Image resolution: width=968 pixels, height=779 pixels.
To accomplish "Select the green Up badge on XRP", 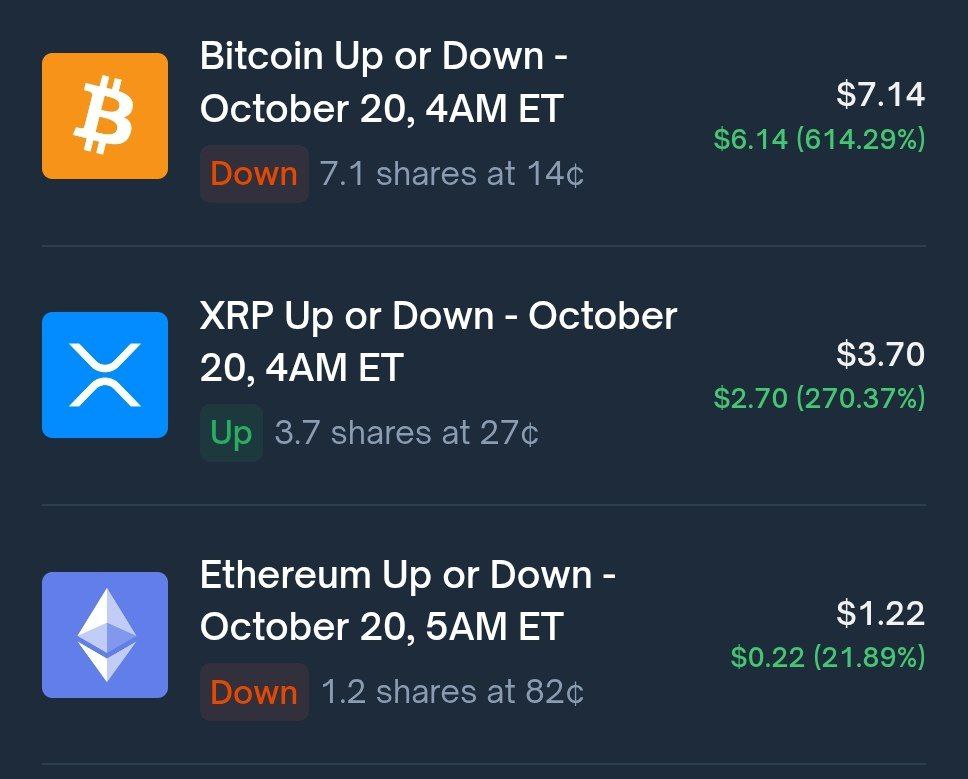I will pos(231,433).
